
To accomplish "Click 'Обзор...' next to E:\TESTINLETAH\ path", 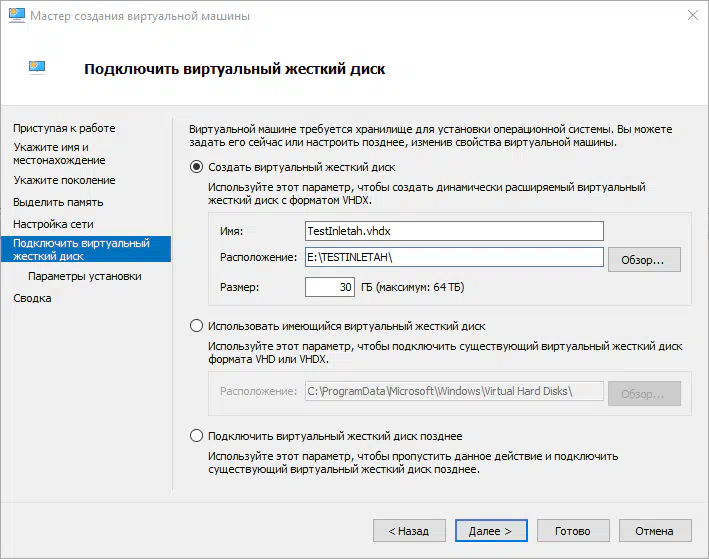I will [644, 260].
